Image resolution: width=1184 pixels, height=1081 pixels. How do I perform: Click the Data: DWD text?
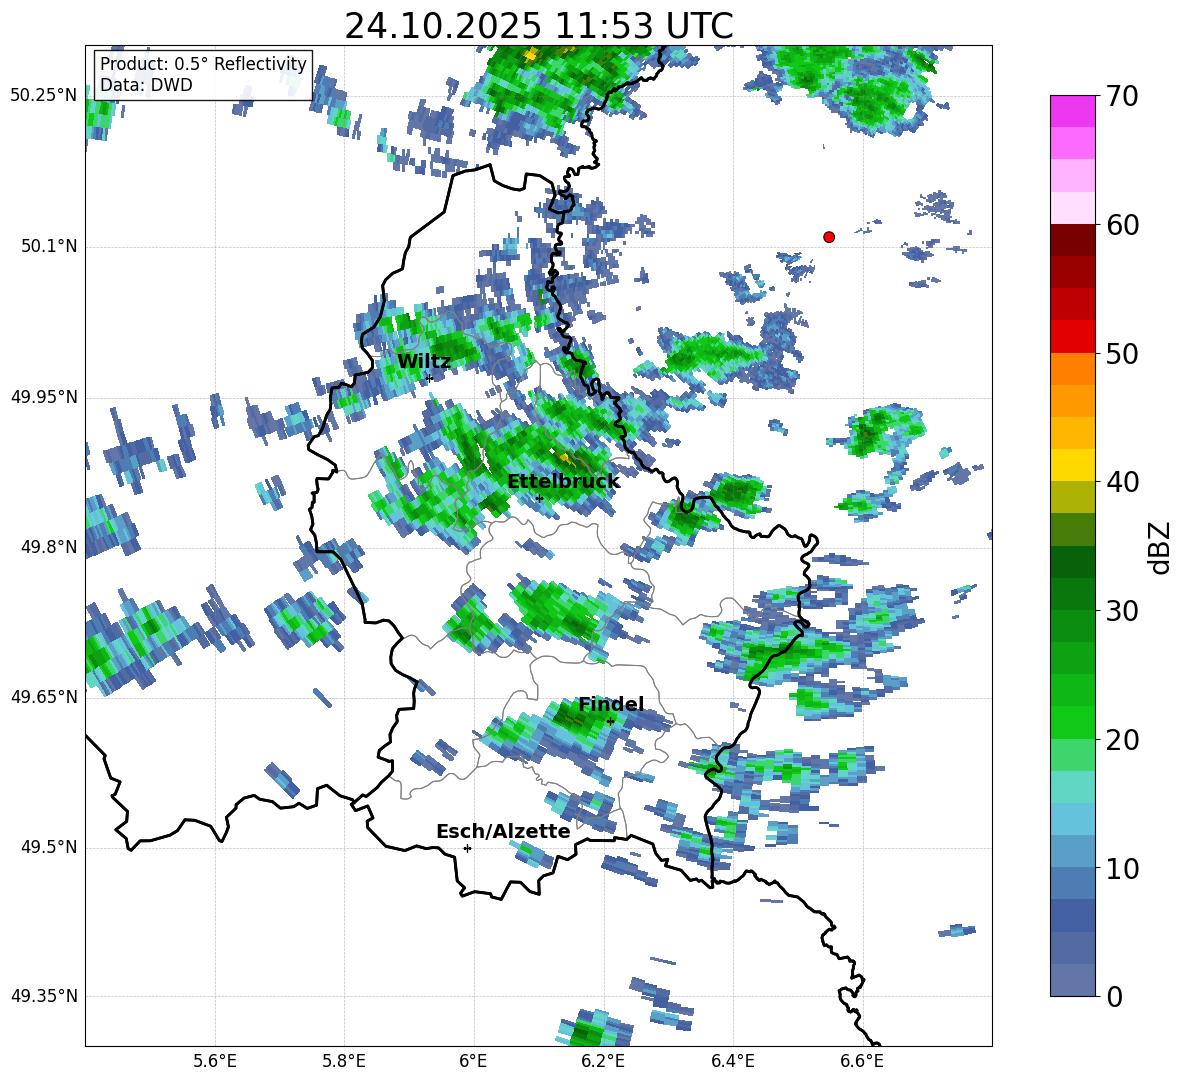[146, 85]
